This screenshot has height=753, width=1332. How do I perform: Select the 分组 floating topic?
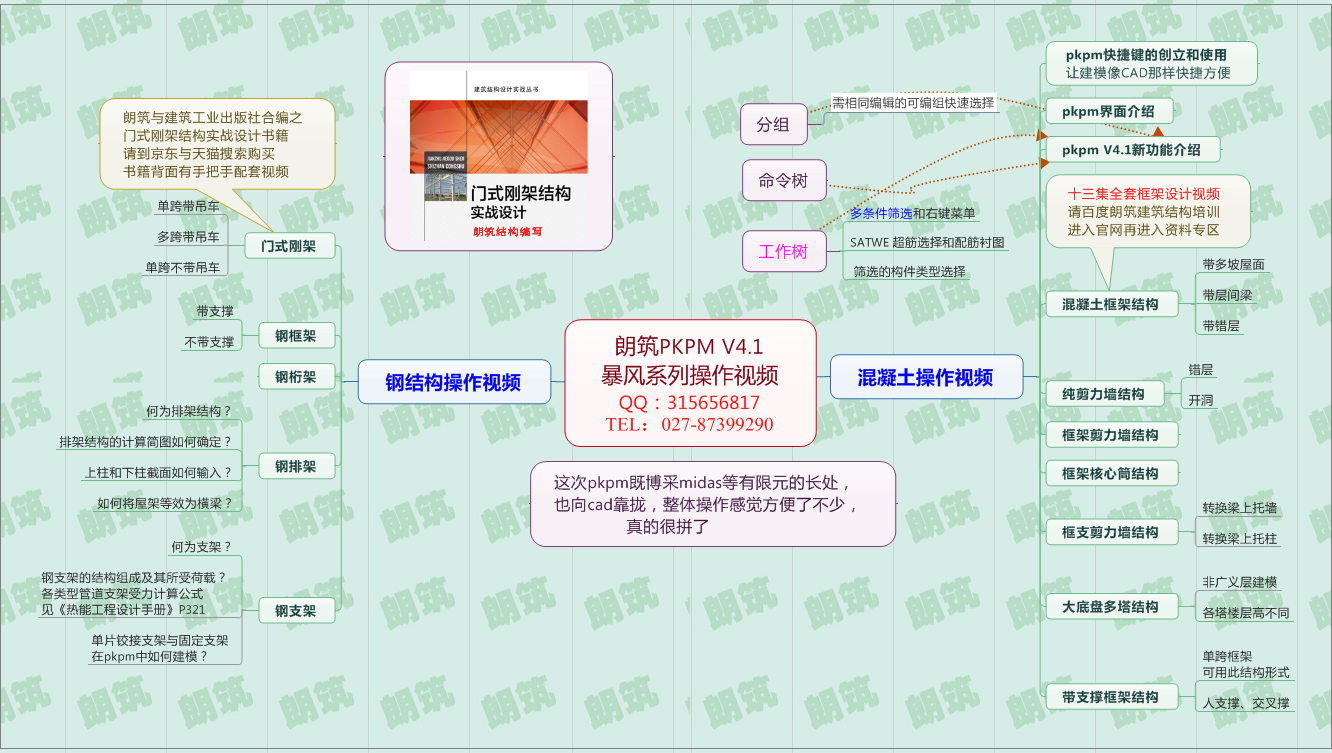[773, 124]
